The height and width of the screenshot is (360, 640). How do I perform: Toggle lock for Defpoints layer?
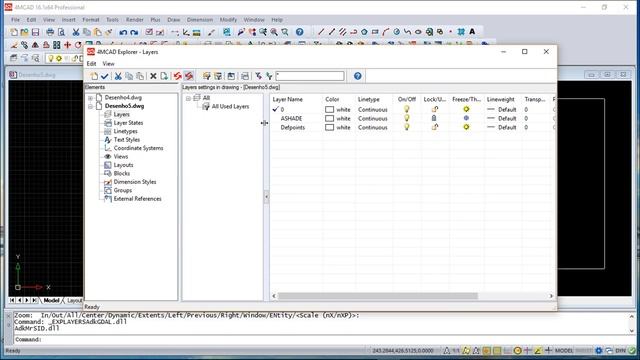pyautogui.click(x=435, y=127)
